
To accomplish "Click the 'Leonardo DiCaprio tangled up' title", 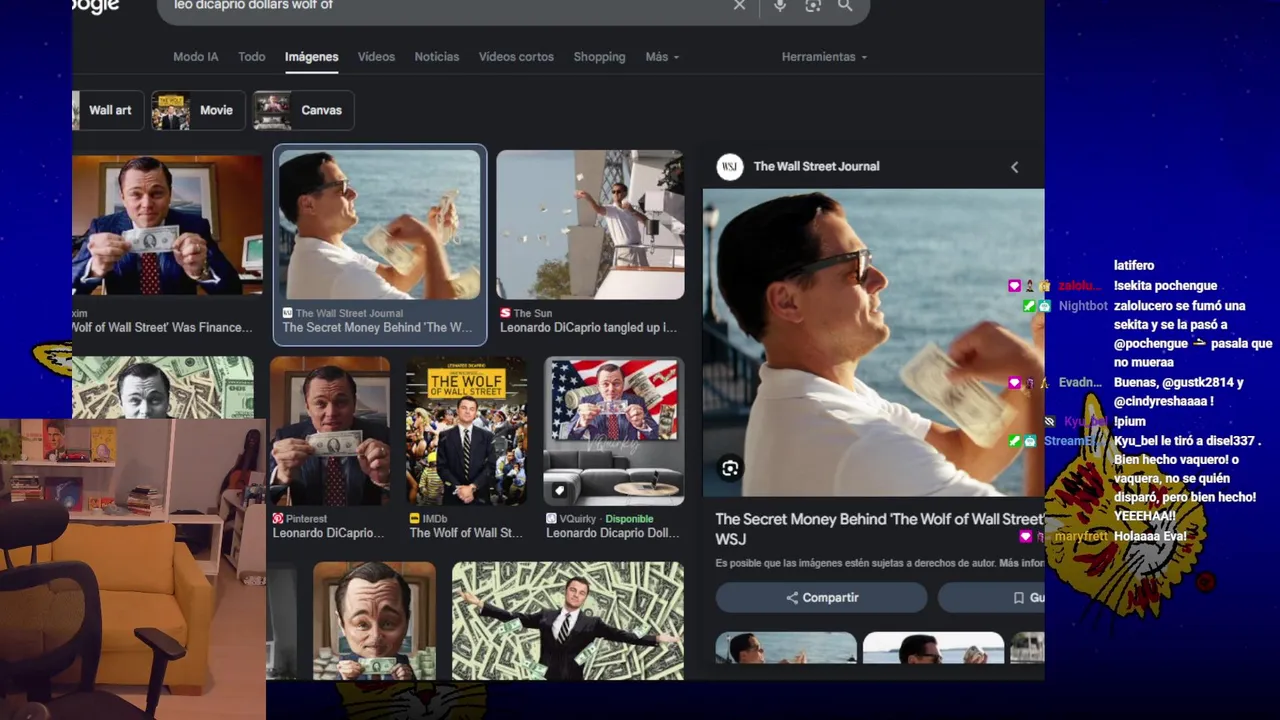I will point(588,327).
